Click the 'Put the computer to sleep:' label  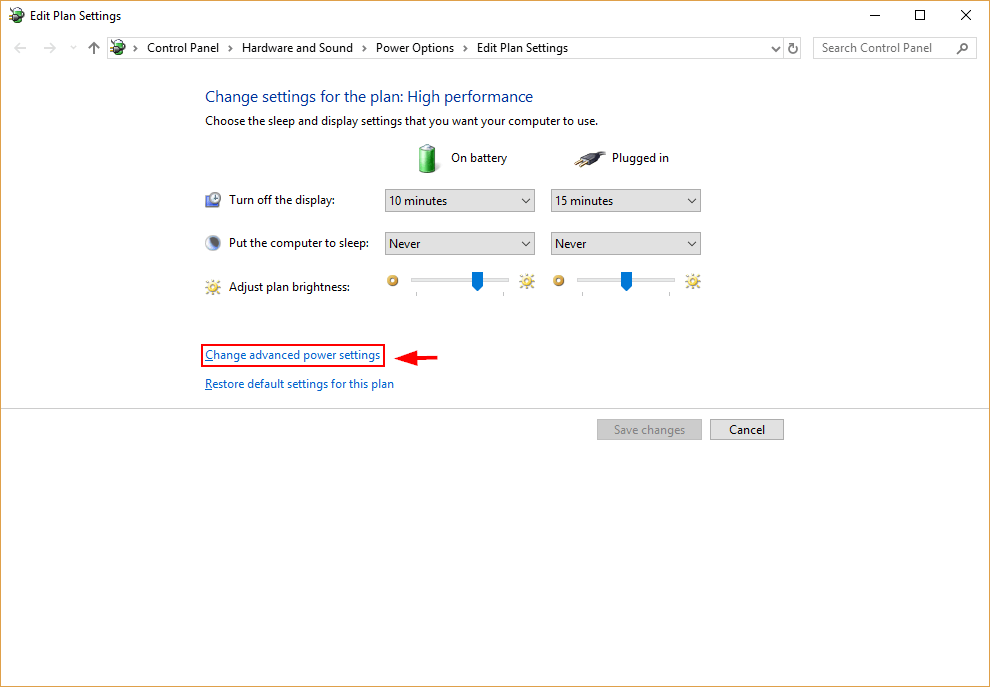tap(299, 243)
